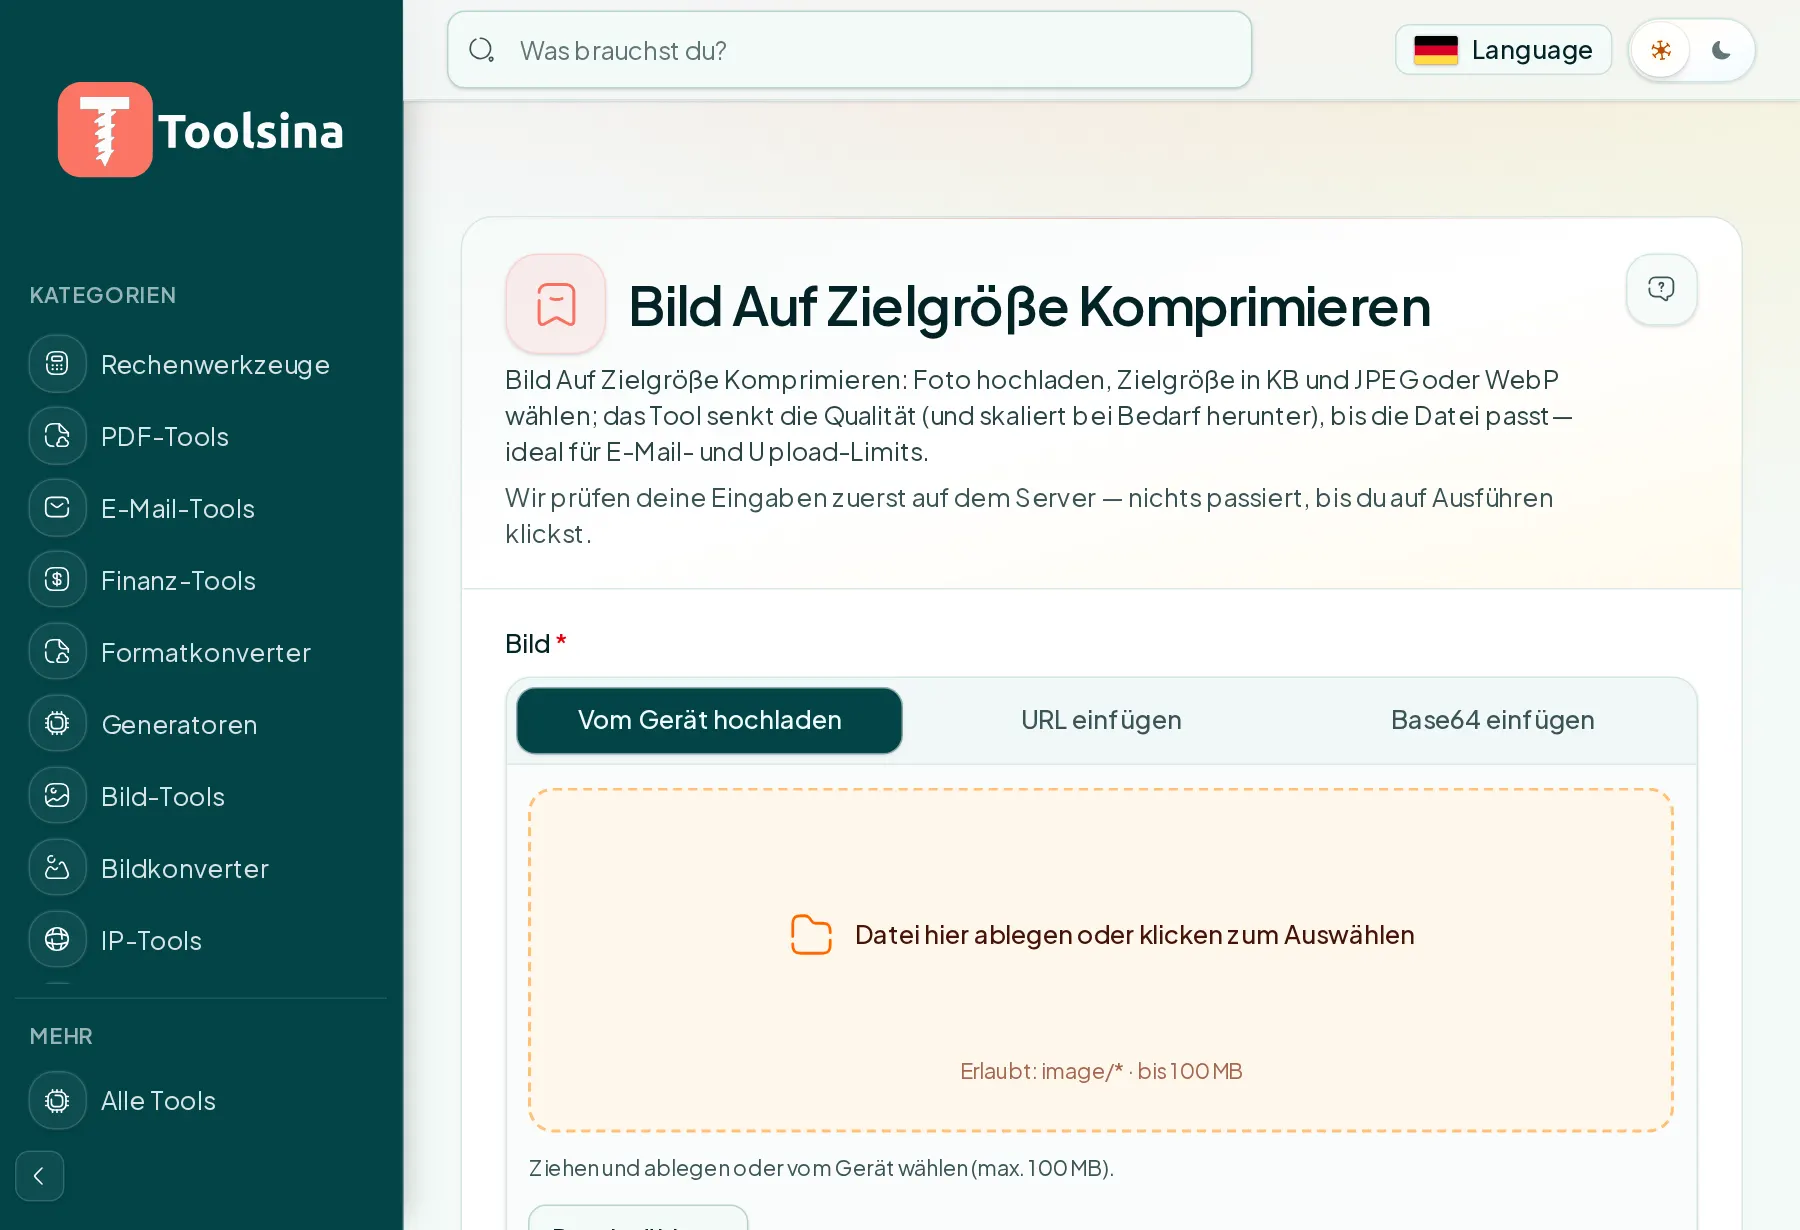Open Alle Tools link

click(x=200, y=1101)
